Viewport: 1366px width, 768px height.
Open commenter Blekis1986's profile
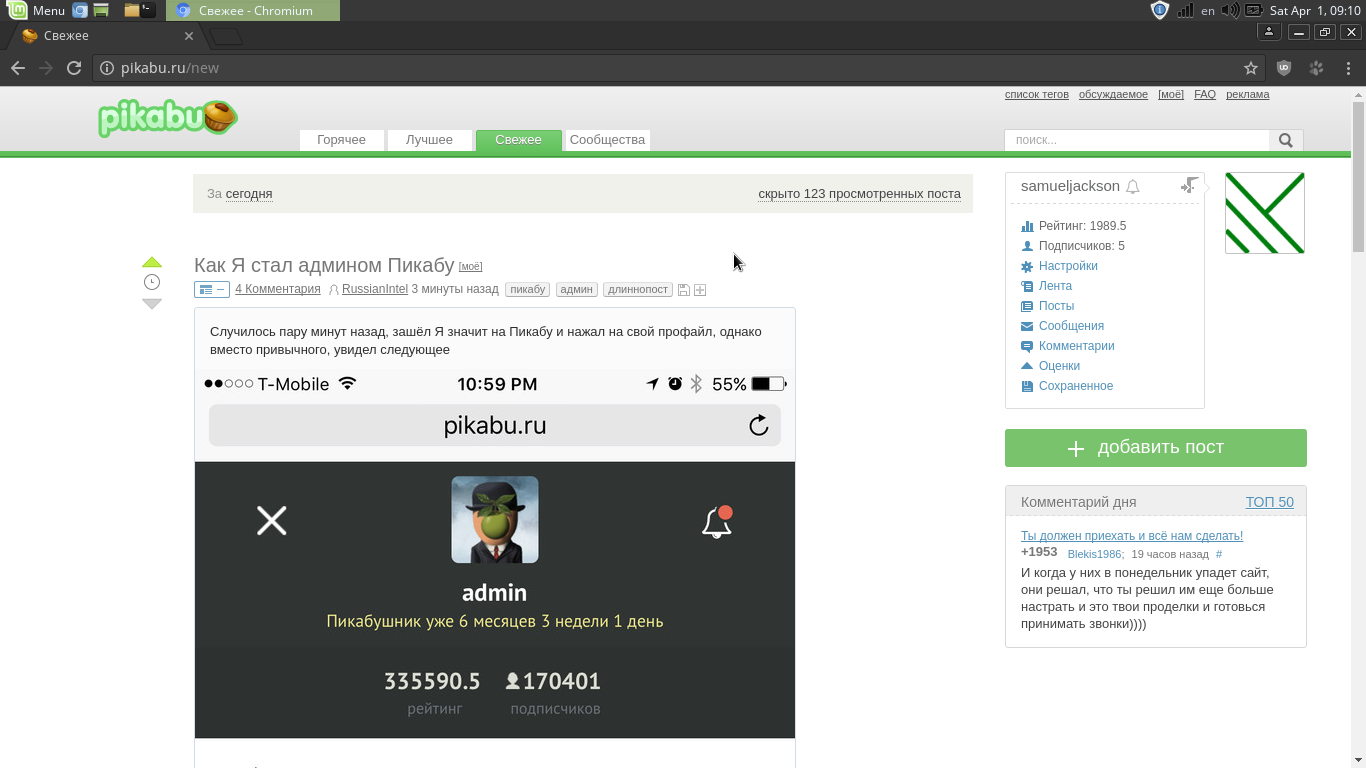1096,554
